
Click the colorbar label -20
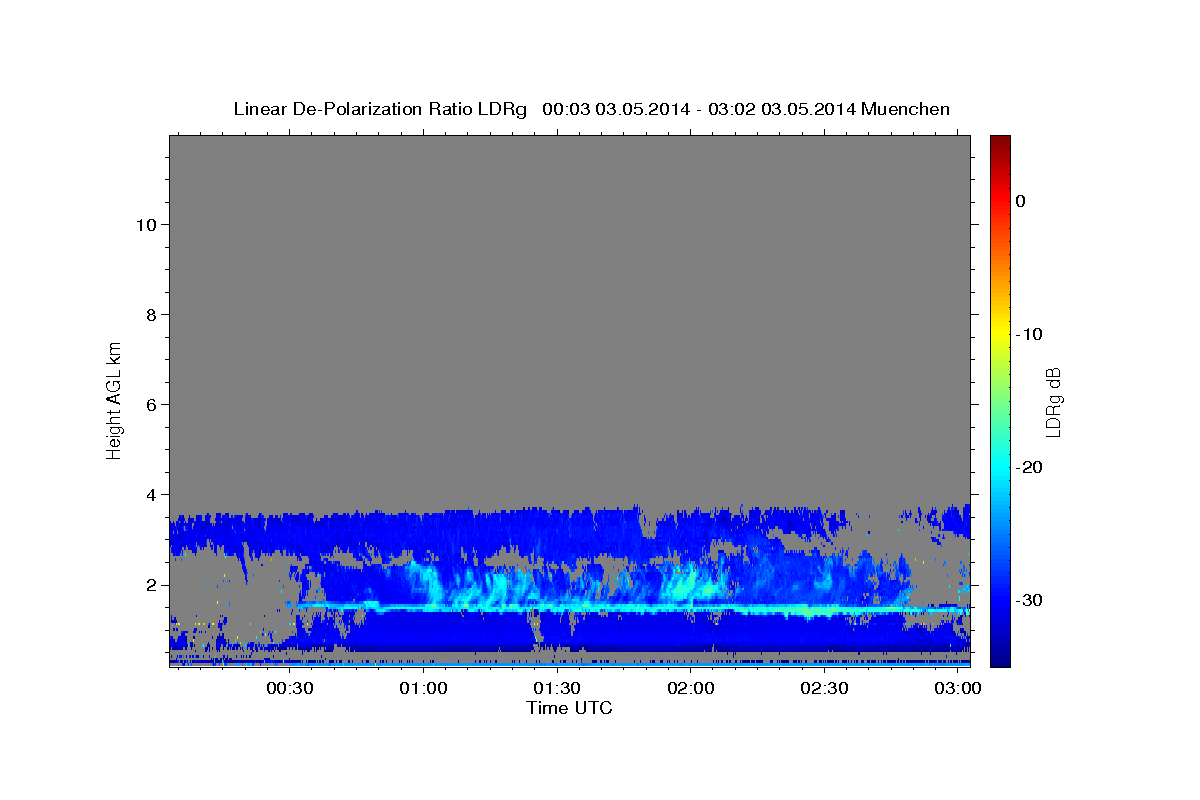[1029, 467]
